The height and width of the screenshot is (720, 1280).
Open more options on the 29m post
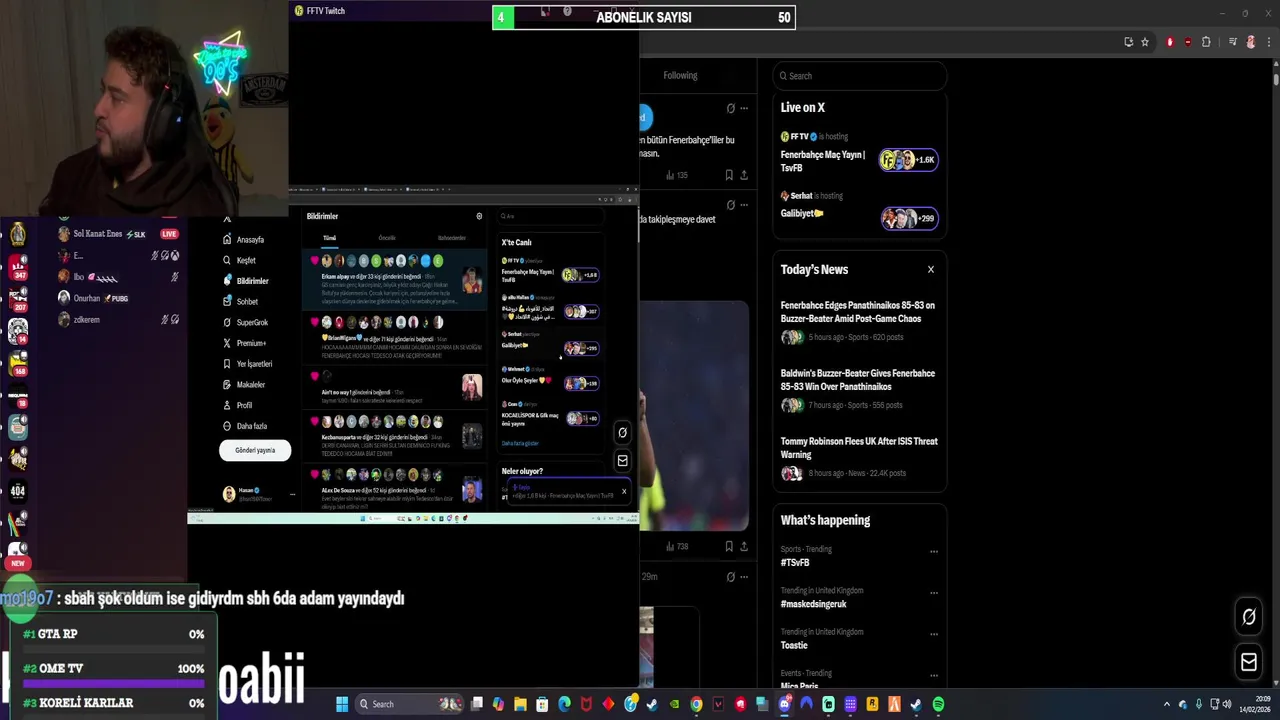744,577
